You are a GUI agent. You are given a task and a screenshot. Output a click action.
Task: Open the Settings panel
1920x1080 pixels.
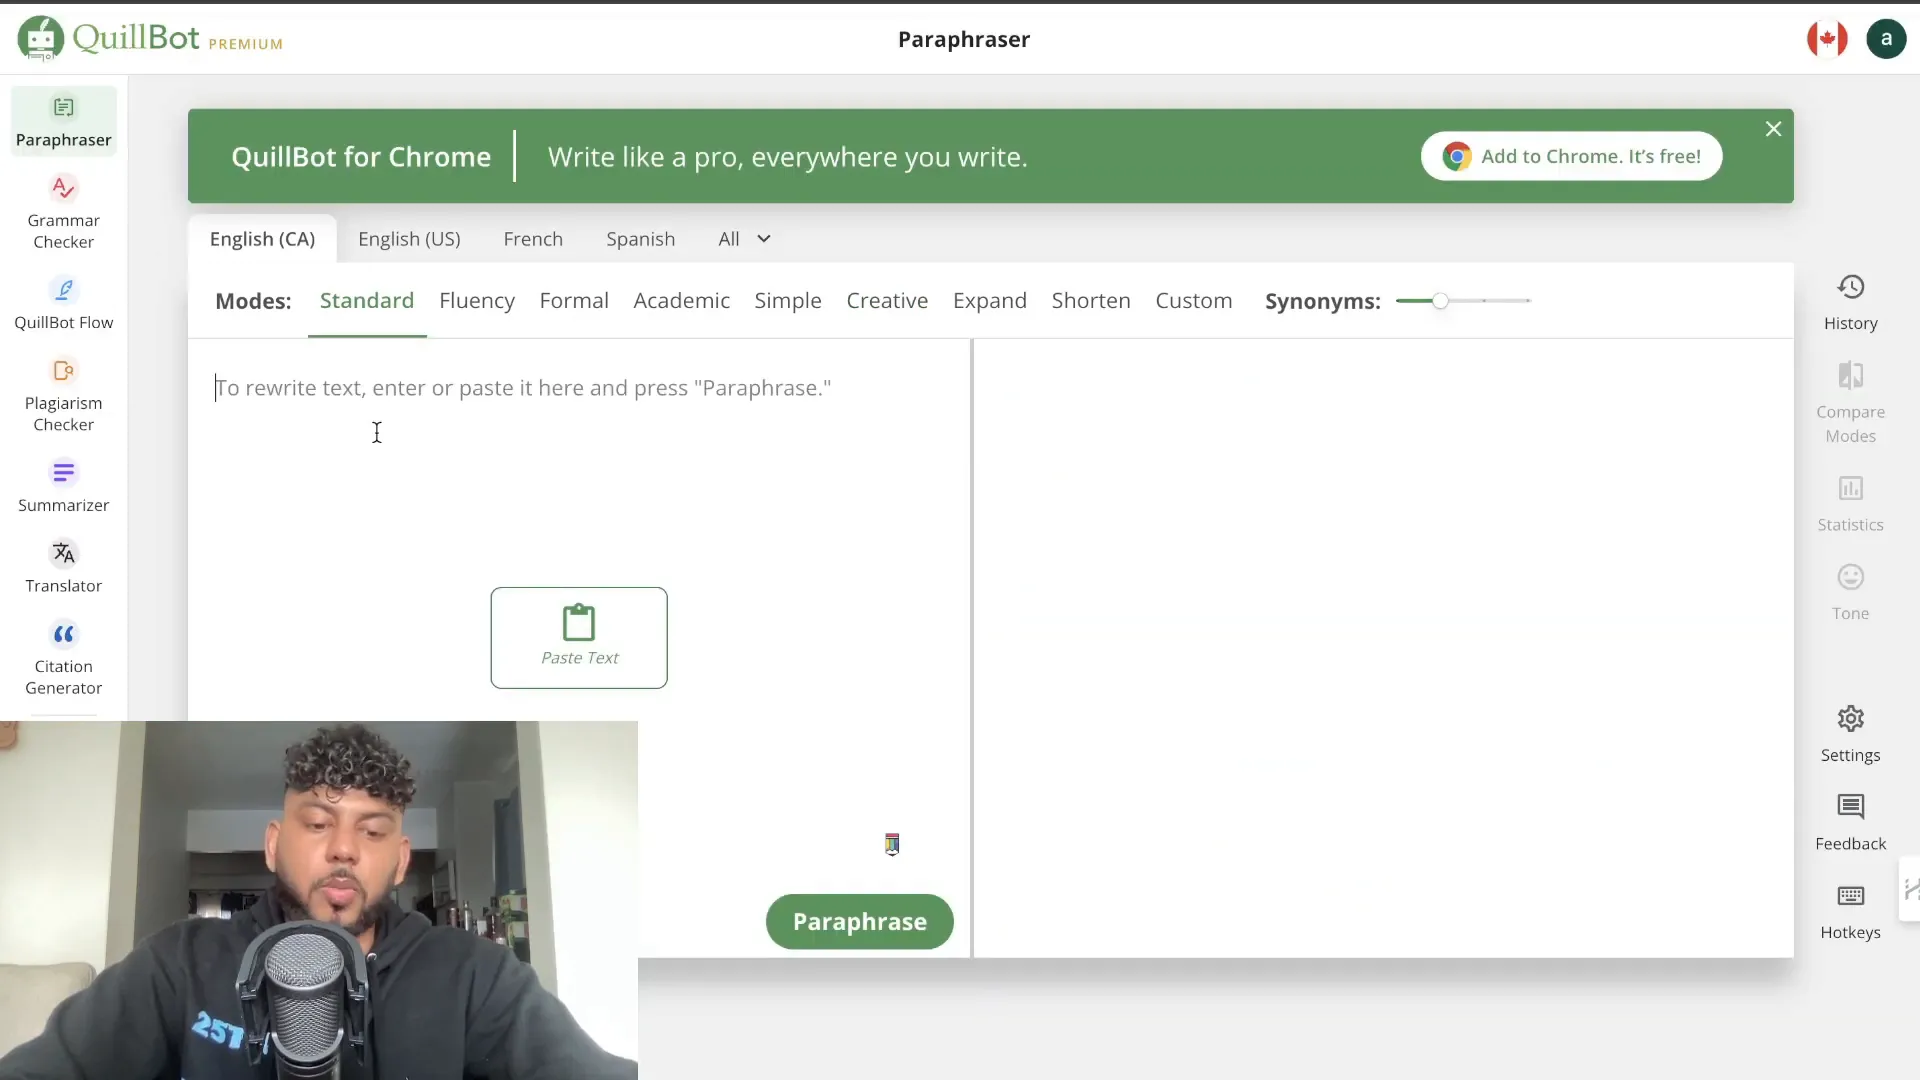(x=1850, y=733)
